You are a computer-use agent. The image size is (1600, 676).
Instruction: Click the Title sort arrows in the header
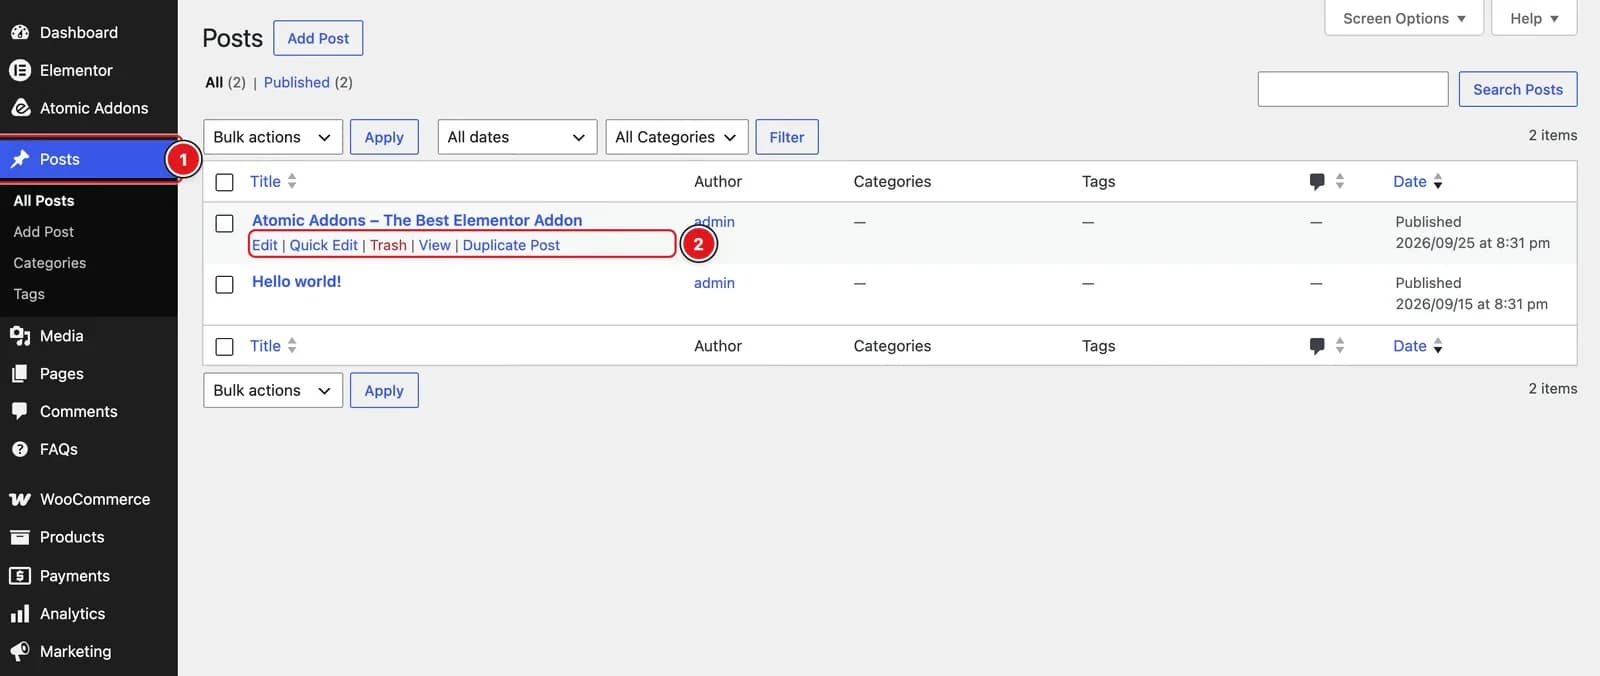(292, 181)
